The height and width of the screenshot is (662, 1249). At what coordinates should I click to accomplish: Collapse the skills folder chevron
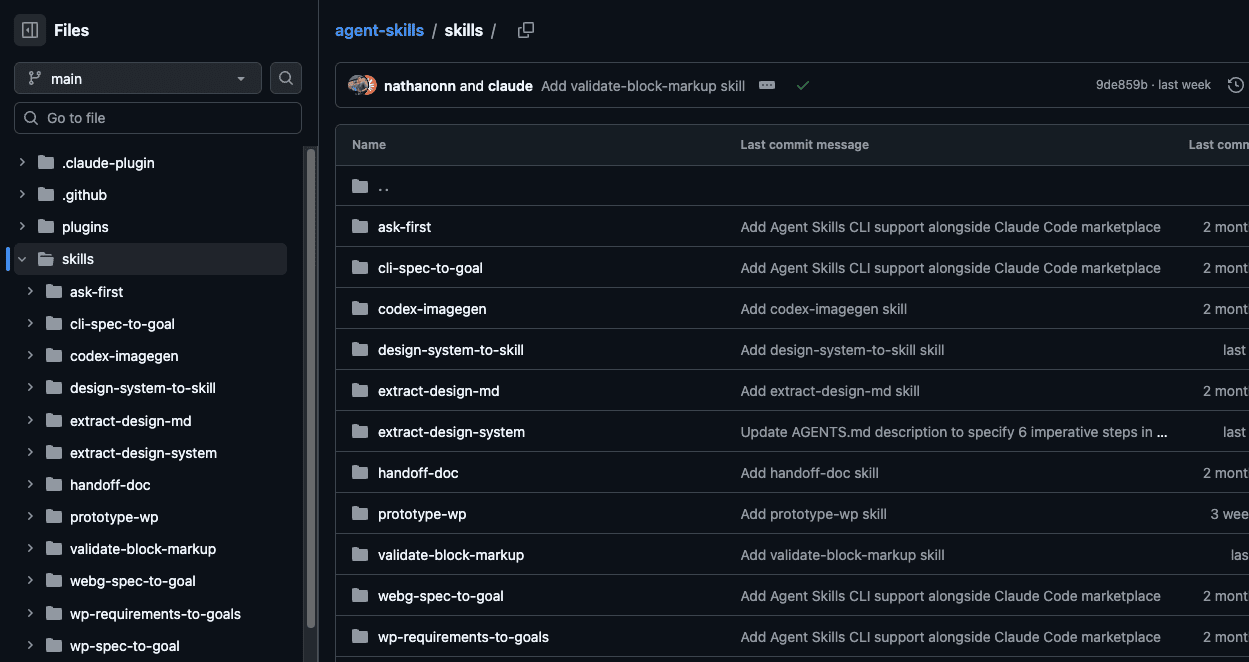22,259
